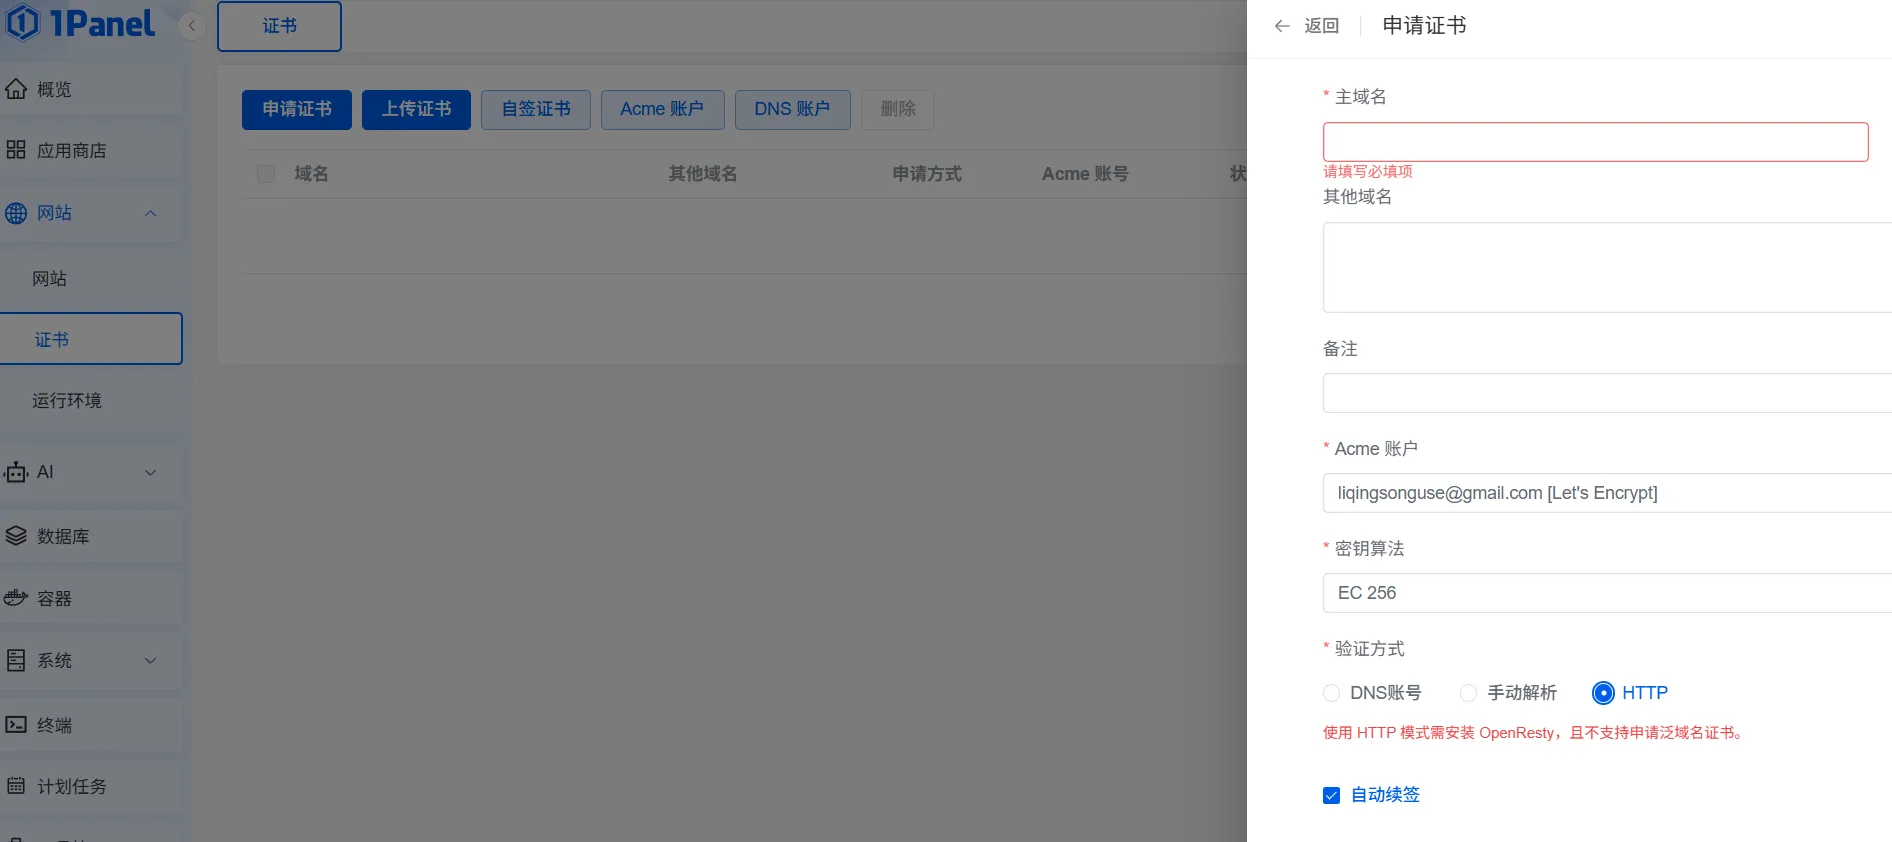Focus the 其他域名 text area
1892x842 pixels.
pos(1607,267)
